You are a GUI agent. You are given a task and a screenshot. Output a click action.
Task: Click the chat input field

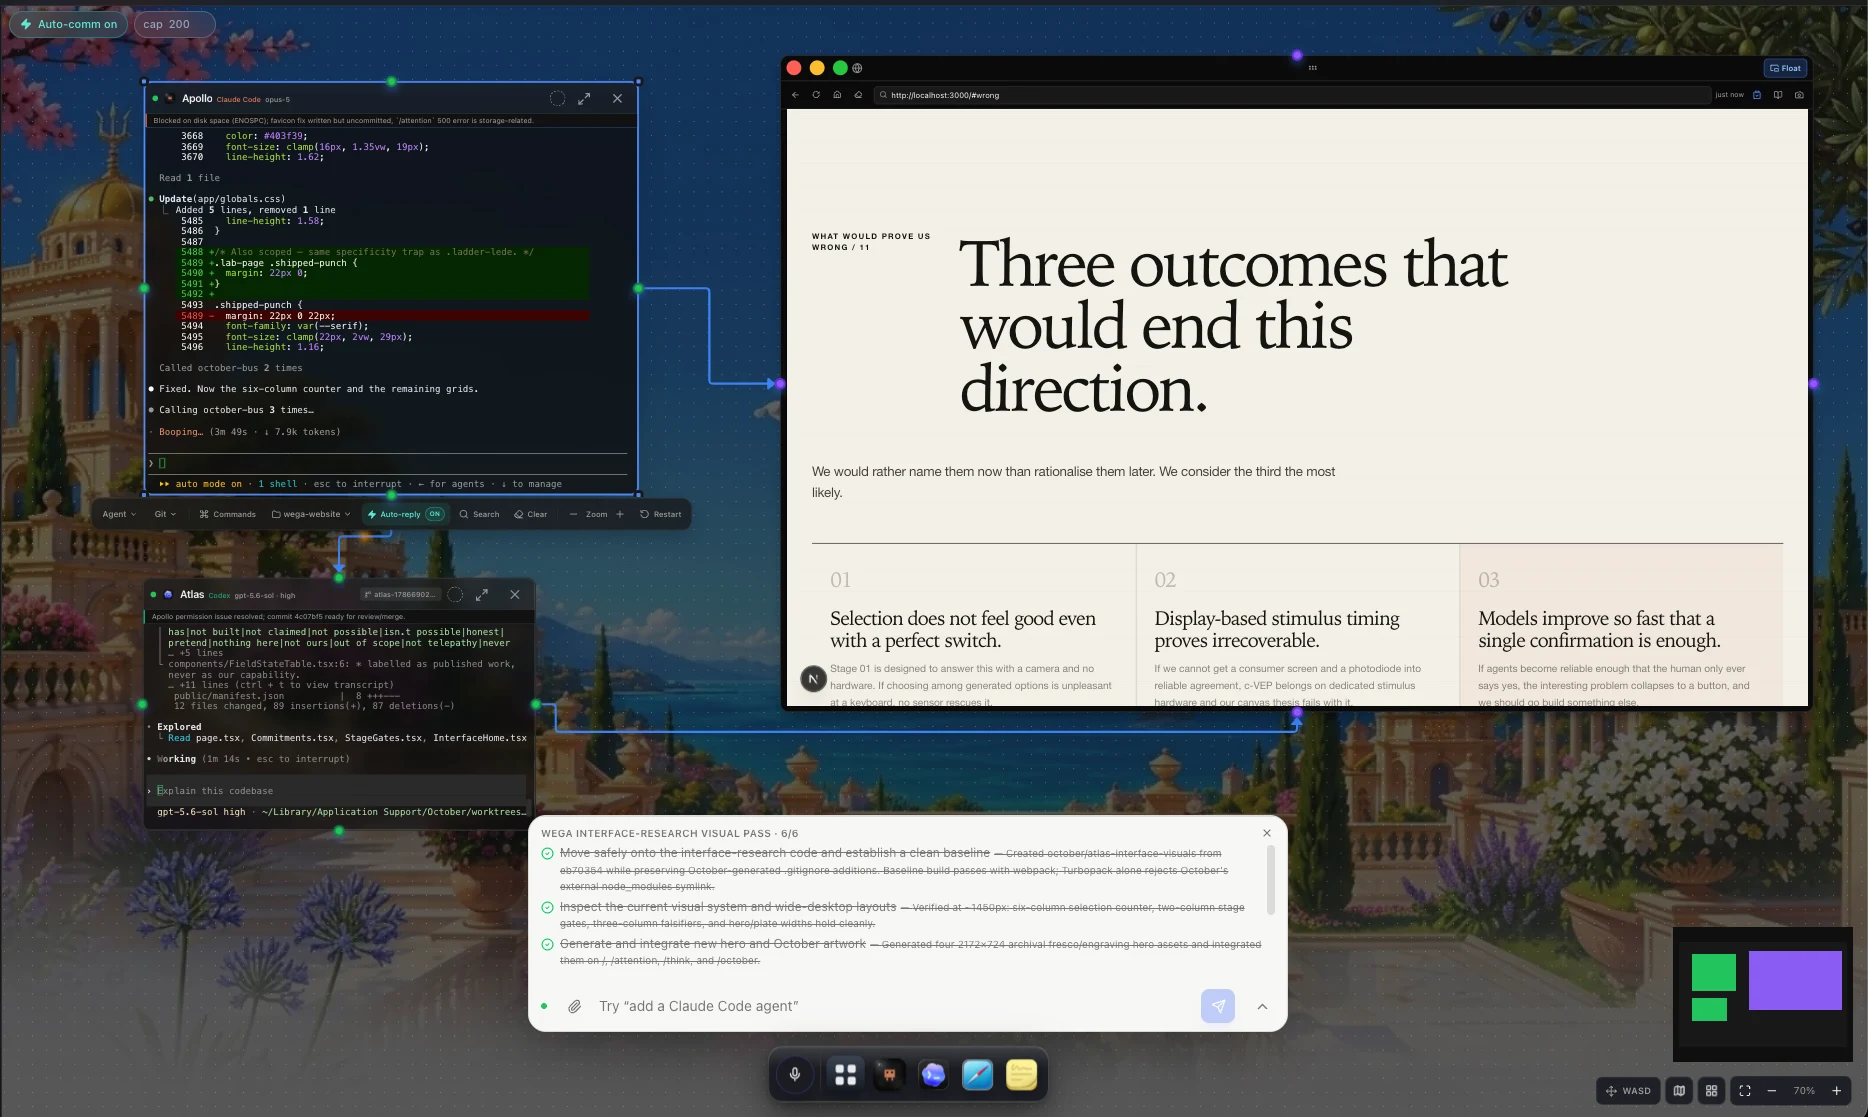pyautogui.click(x=892, y=1006)
